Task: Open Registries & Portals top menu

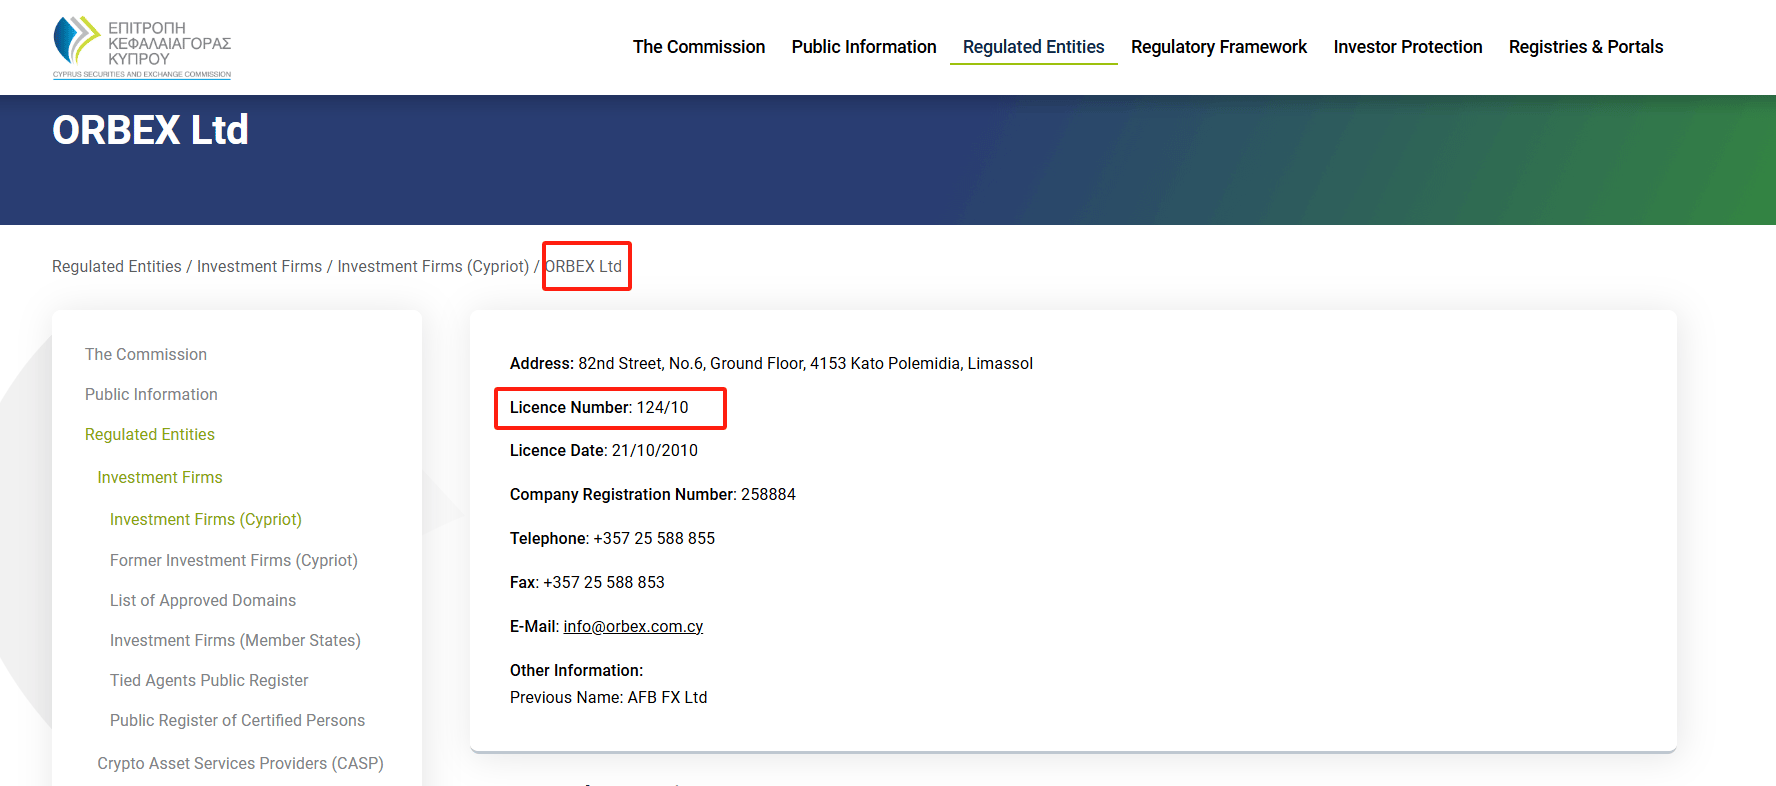Action: point(1586,47)
